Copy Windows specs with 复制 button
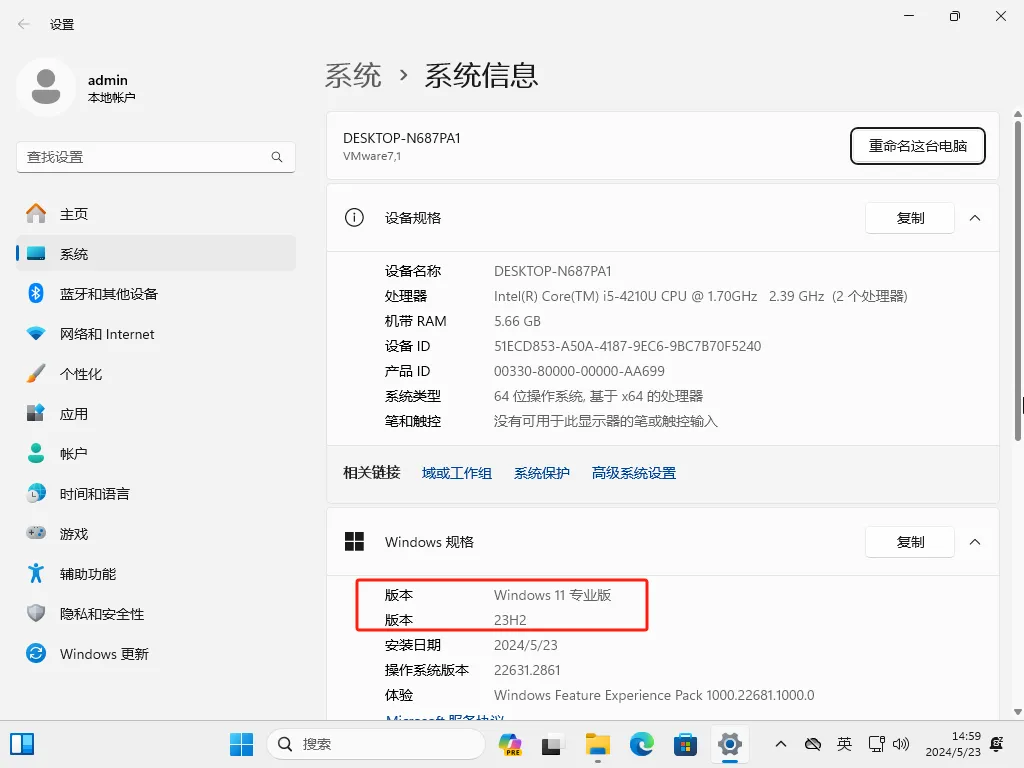1024x768 pixels. (x=910, y=542)
